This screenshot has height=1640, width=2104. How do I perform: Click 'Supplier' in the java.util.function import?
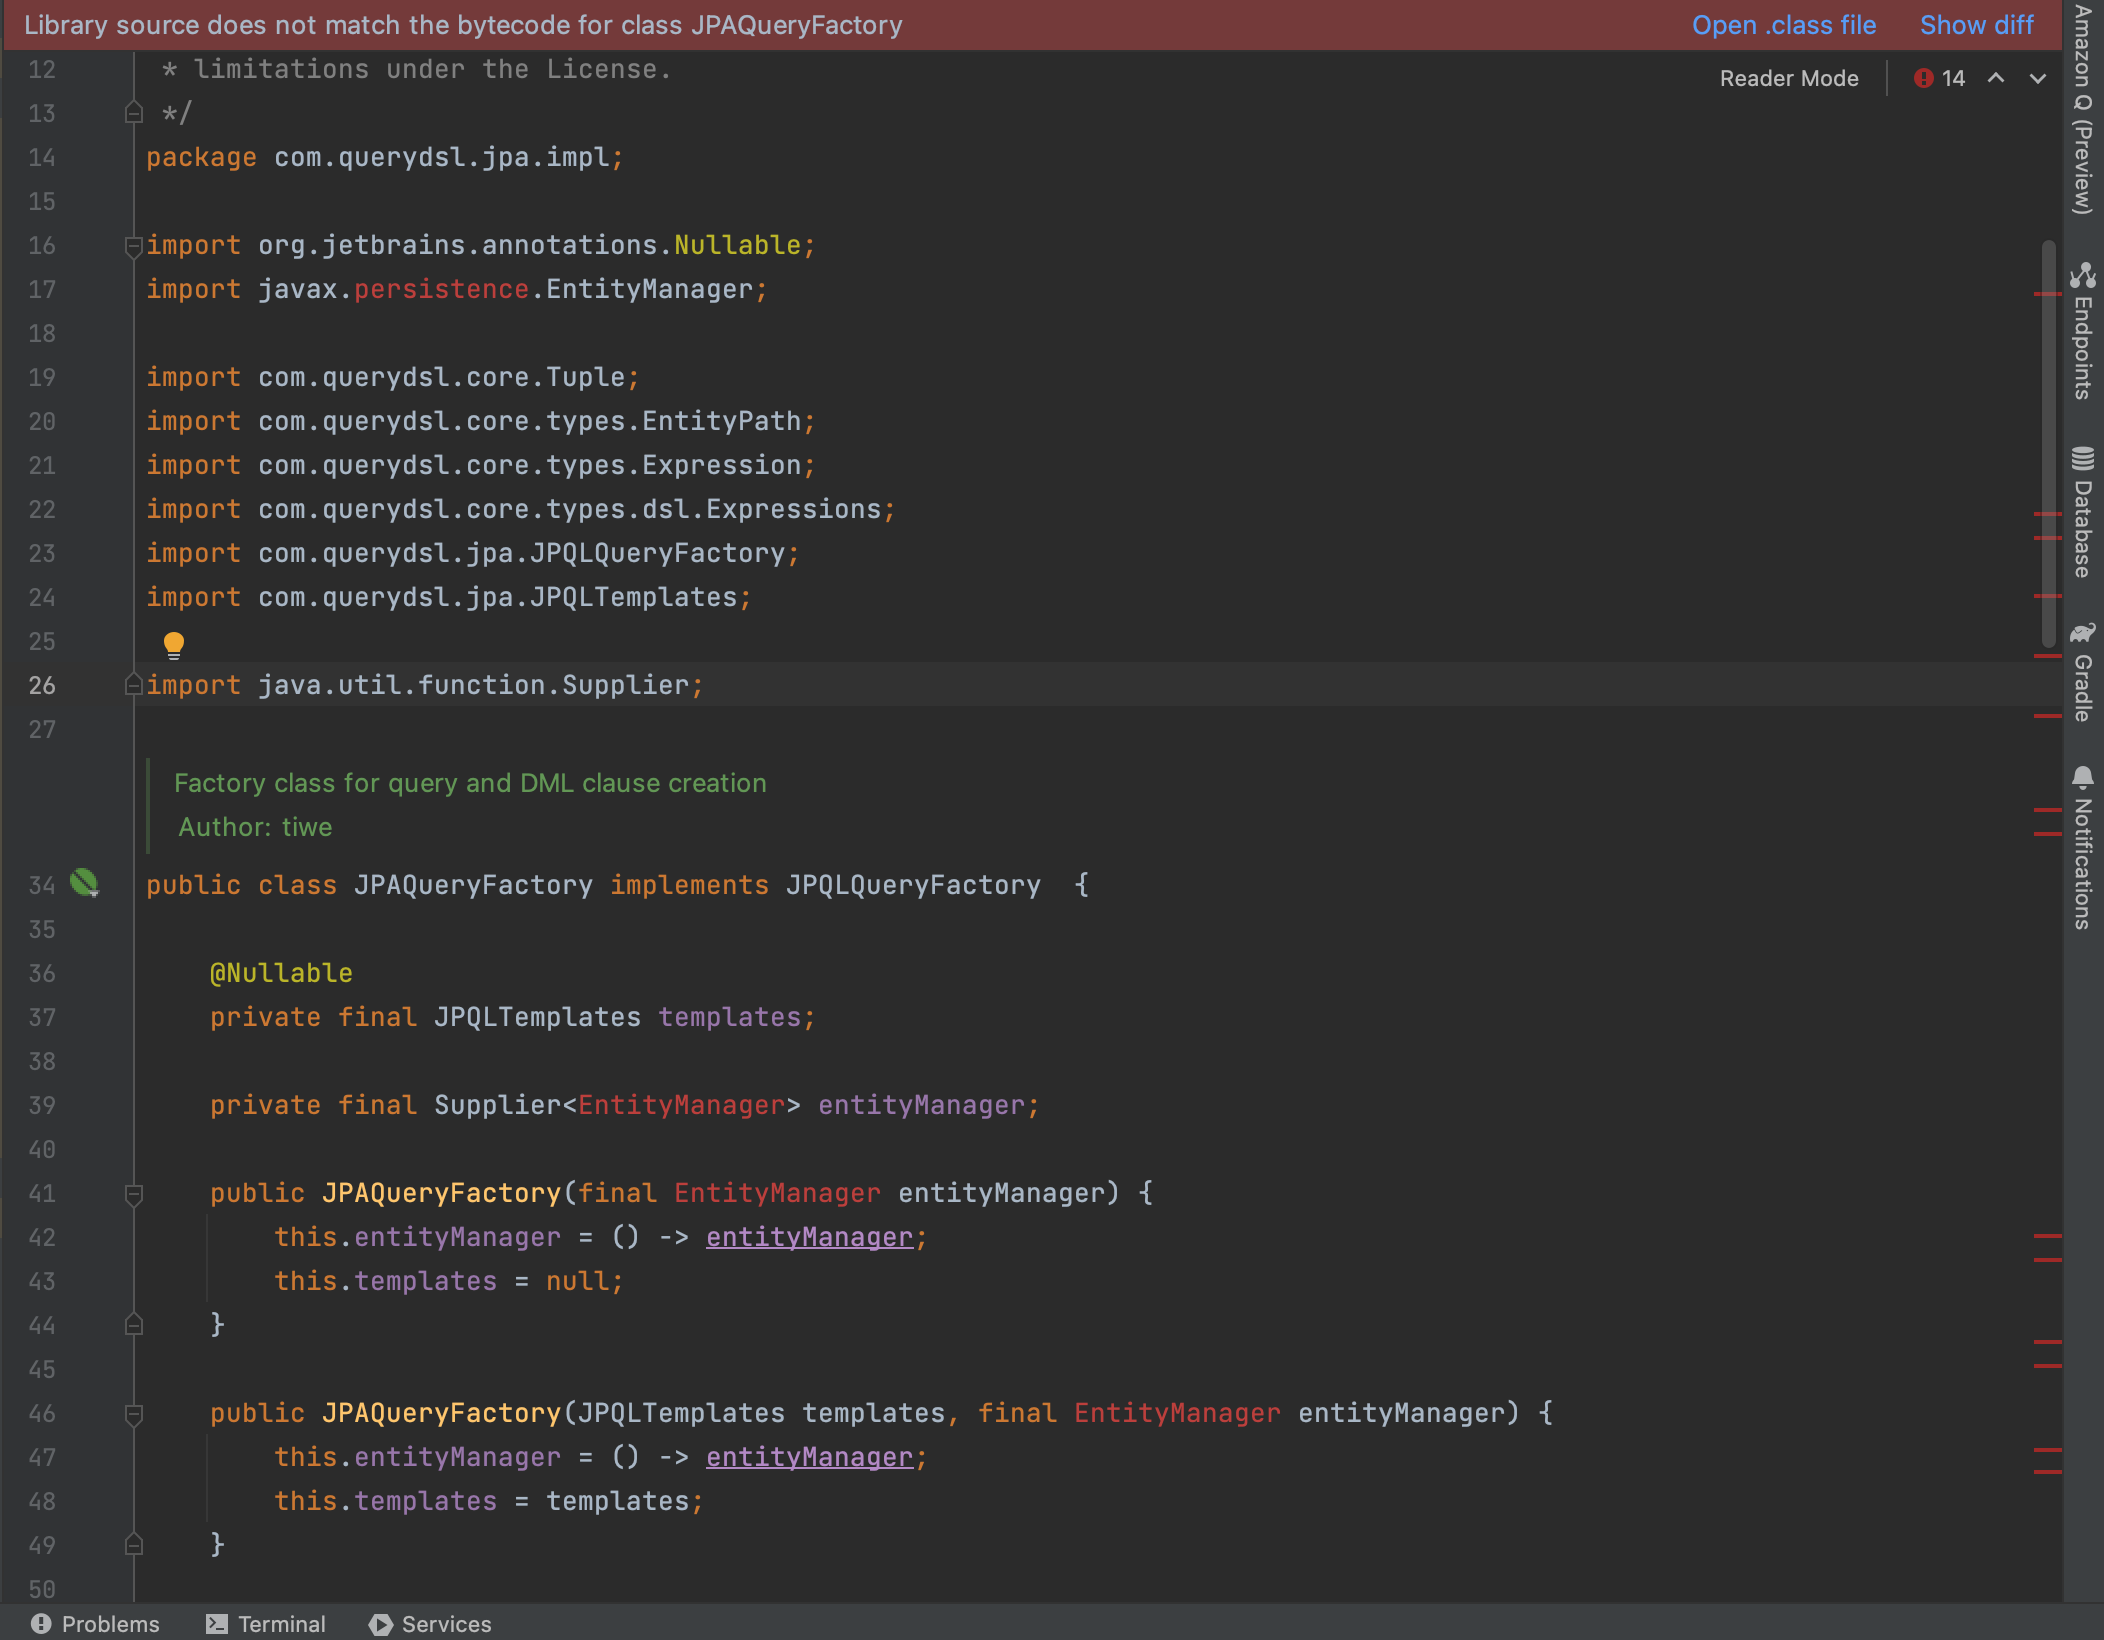click(x=625, y=685)
